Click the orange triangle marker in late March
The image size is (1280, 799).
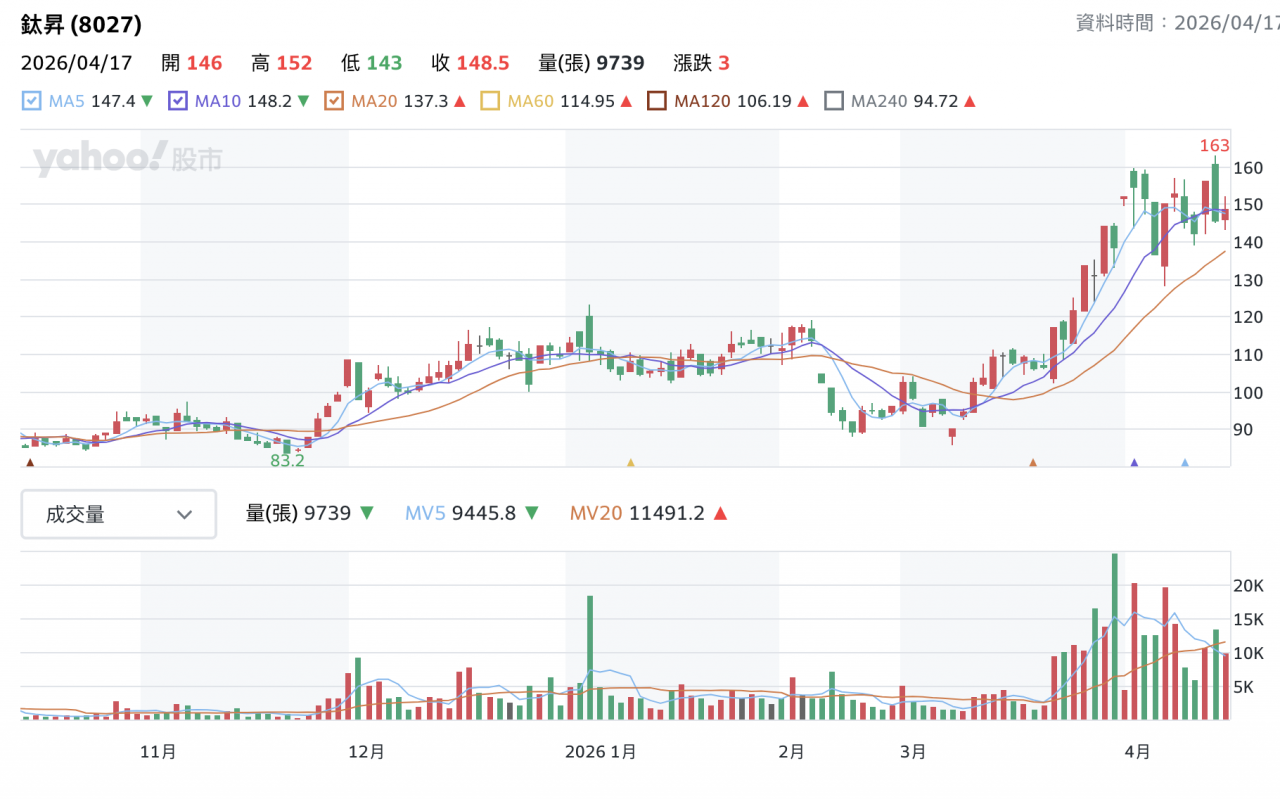coord(1033,463)
